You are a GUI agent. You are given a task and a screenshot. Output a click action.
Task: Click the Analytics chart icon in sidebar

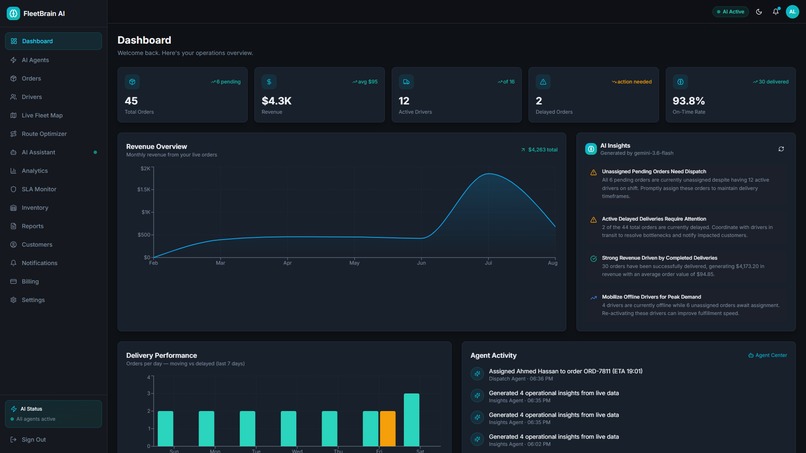(x=13, y=171)
